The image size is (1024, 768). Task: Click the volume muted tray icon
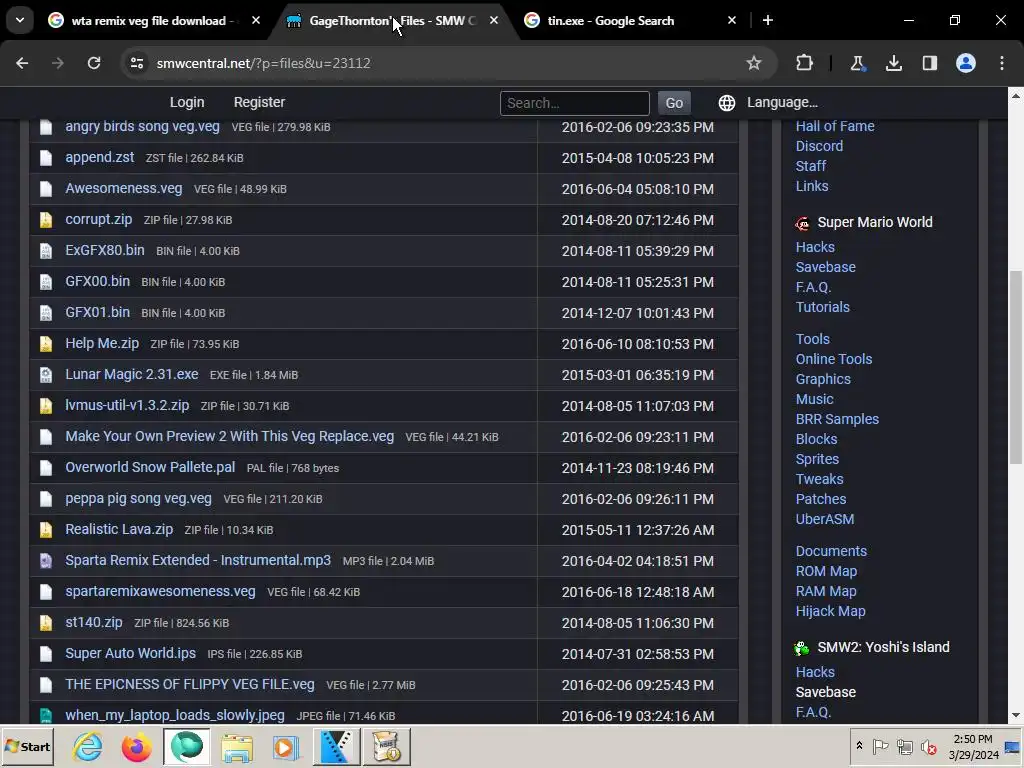tap(928, 746)
